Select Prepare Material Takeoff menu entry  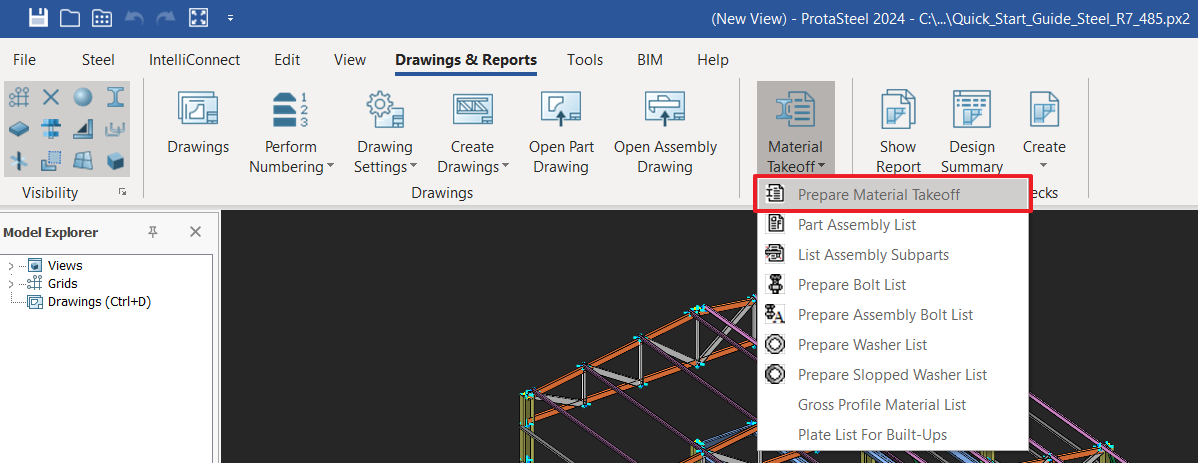[878, 195]
